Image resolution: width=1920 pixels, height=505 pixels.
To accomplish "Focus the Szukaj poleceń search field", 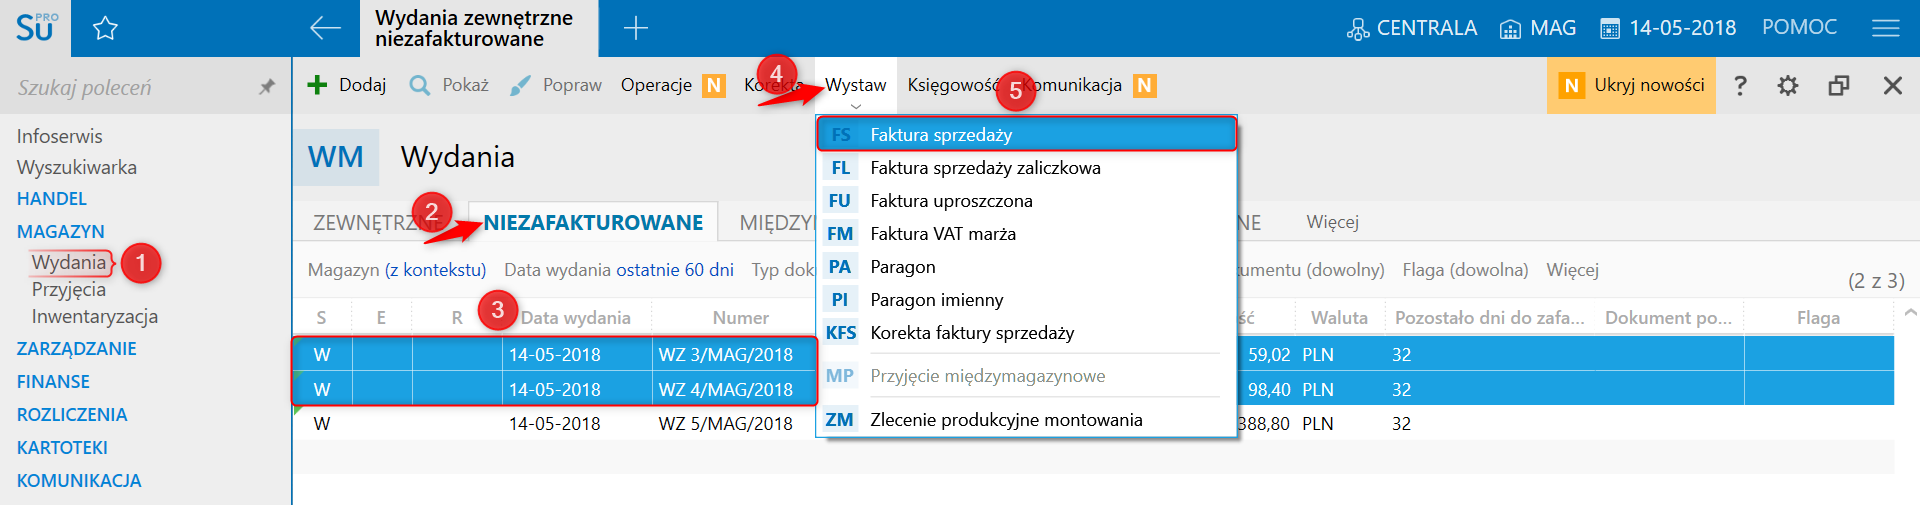I will 130,87.
